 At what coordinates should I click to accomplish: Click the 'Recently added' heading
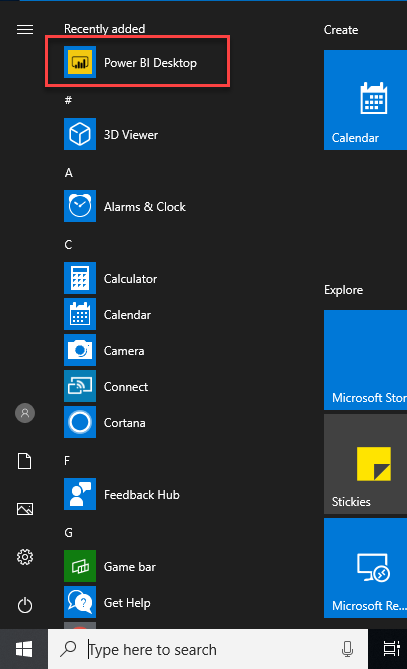click(x=105, y=29)
